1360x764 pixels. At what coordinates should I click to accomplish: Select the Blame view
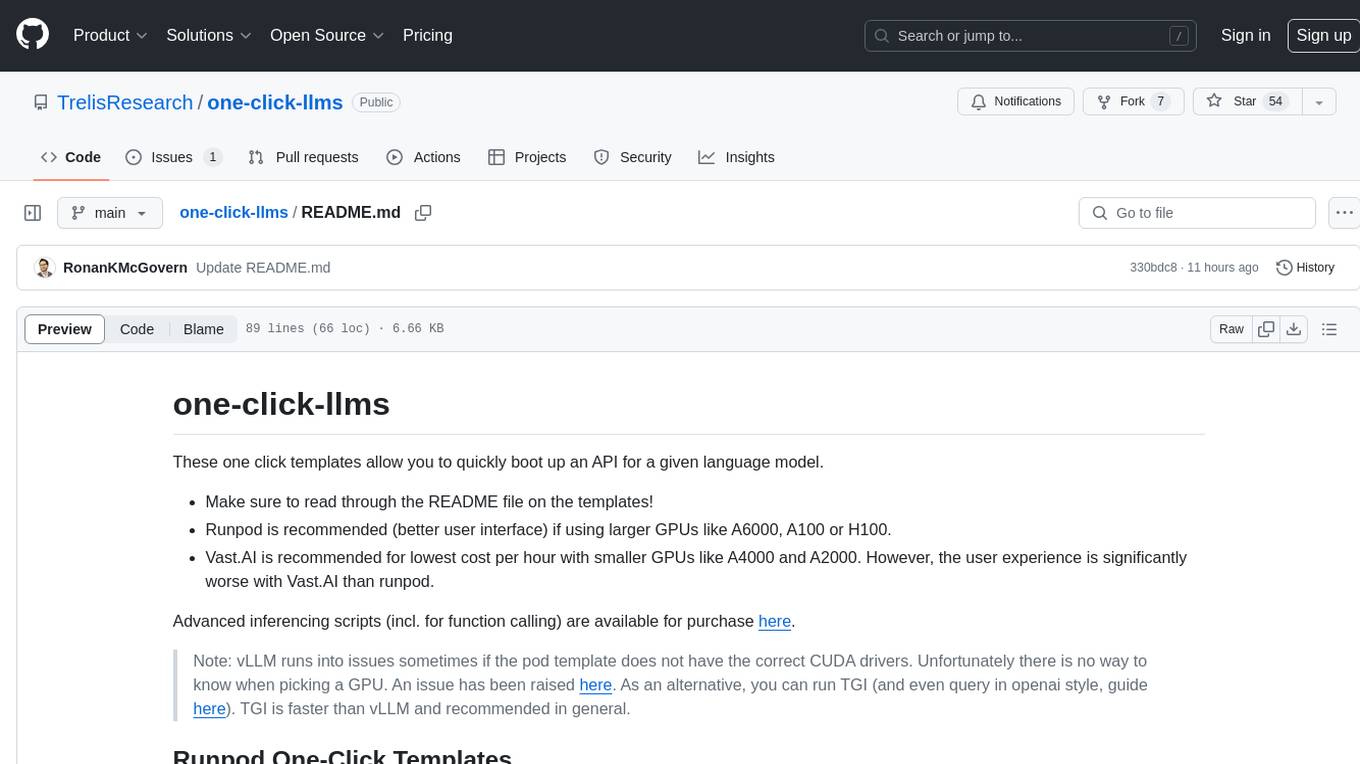click(203, 329)
